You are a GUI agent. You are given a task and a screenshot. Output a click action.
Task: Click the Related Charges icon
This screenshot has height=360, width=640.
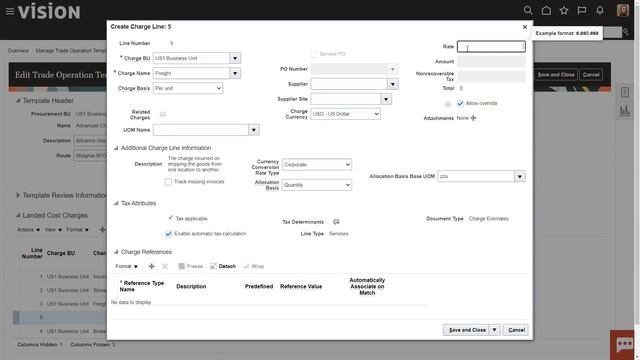click(x=163, y=114)
